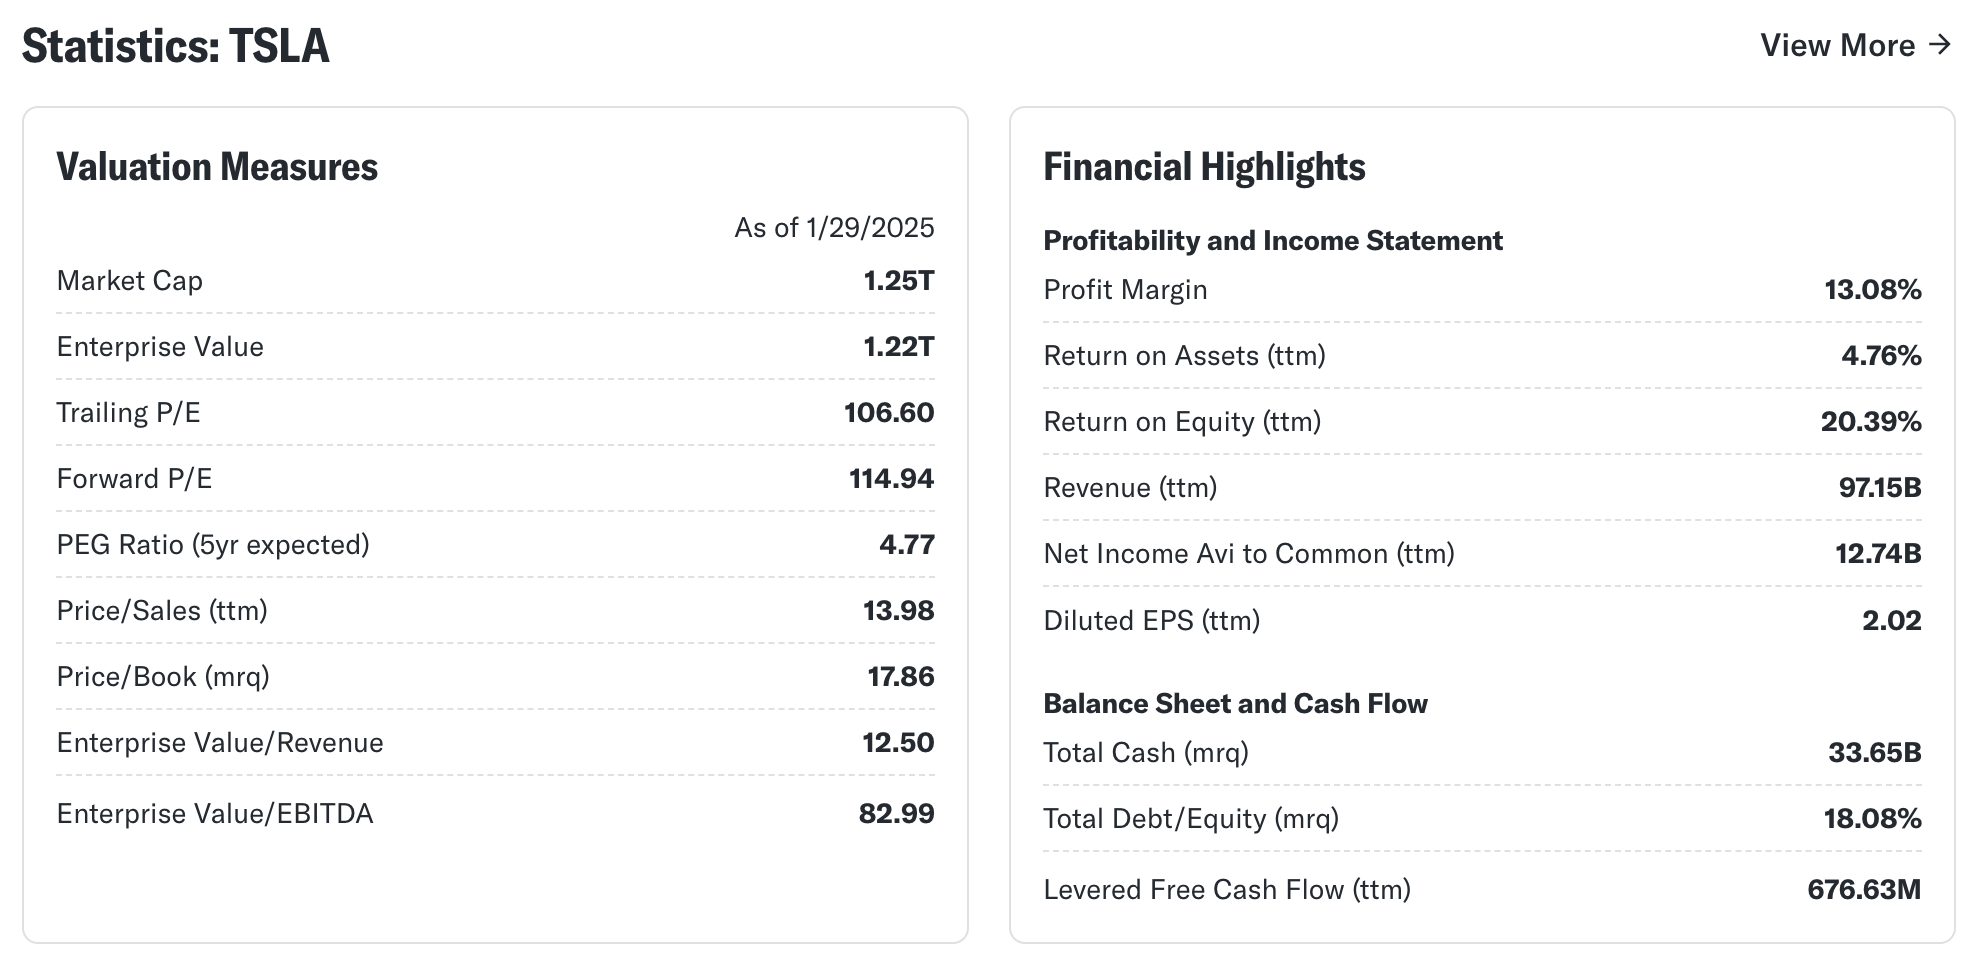Click the Levered Free Cash Flow value

click(x=1864, y=890)
